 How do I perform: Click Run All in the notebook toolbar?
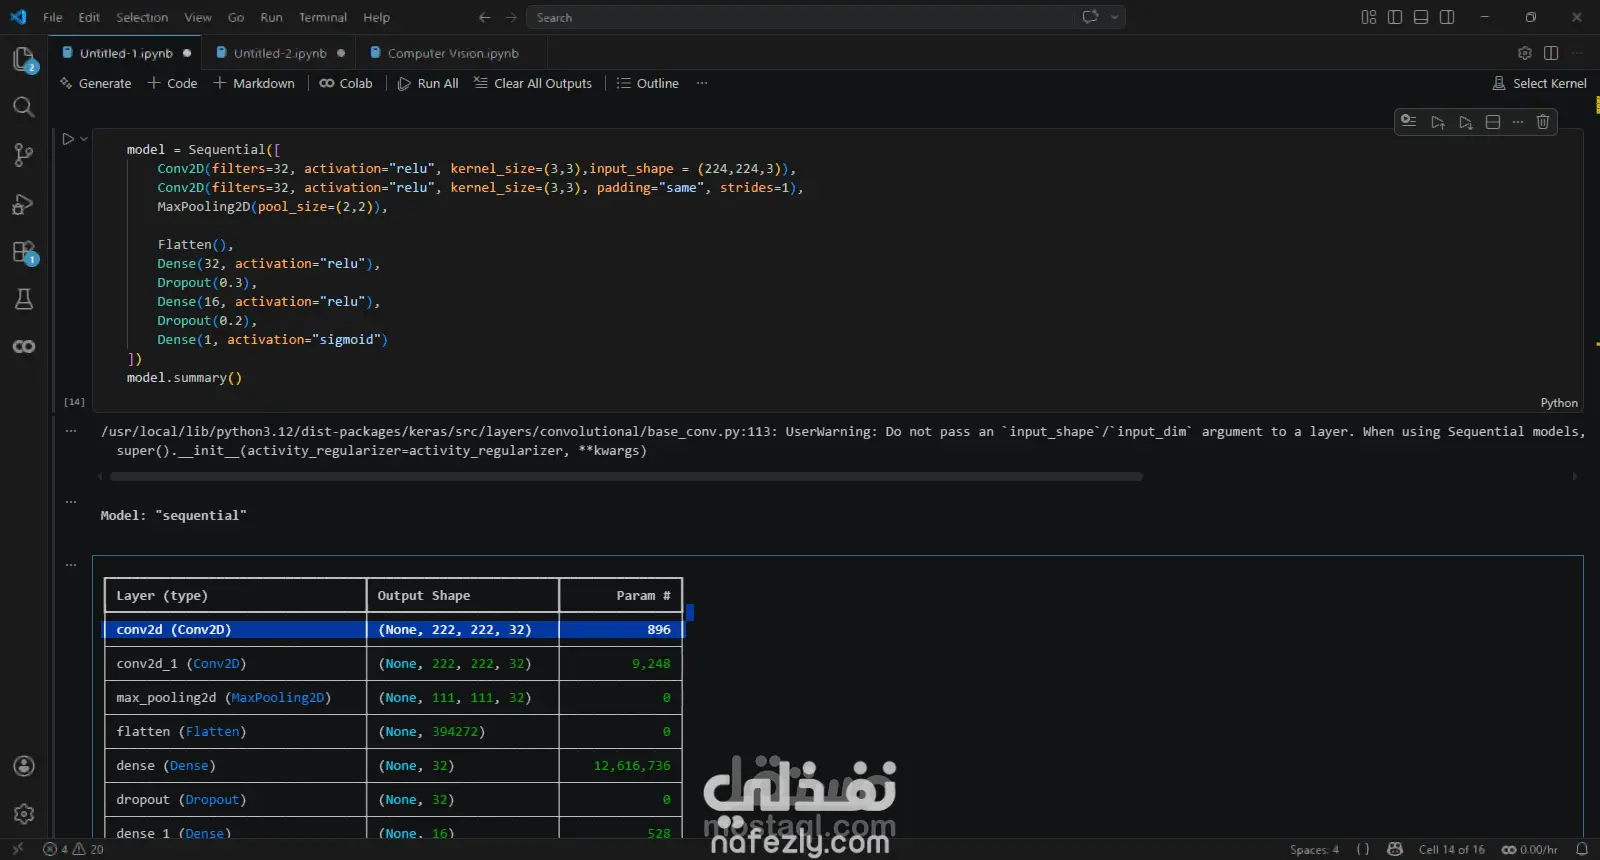coord(428,83)
